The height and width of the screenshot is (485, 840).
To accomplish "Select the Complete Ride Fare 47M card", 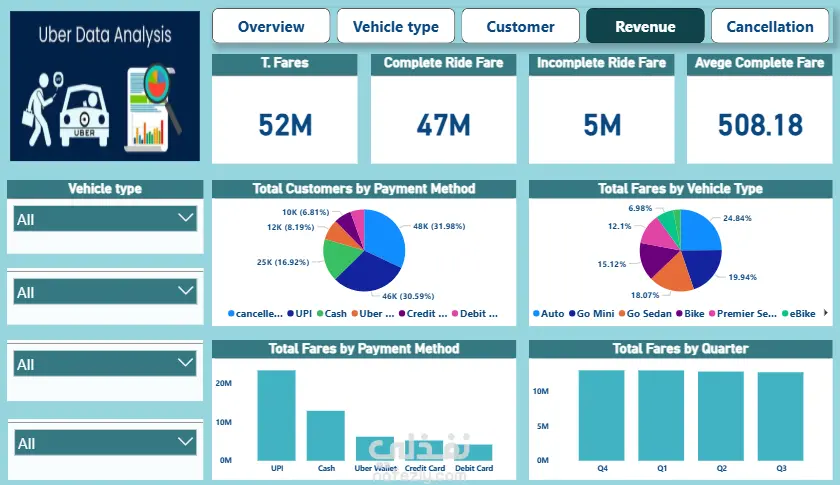I will click(444, 109).
